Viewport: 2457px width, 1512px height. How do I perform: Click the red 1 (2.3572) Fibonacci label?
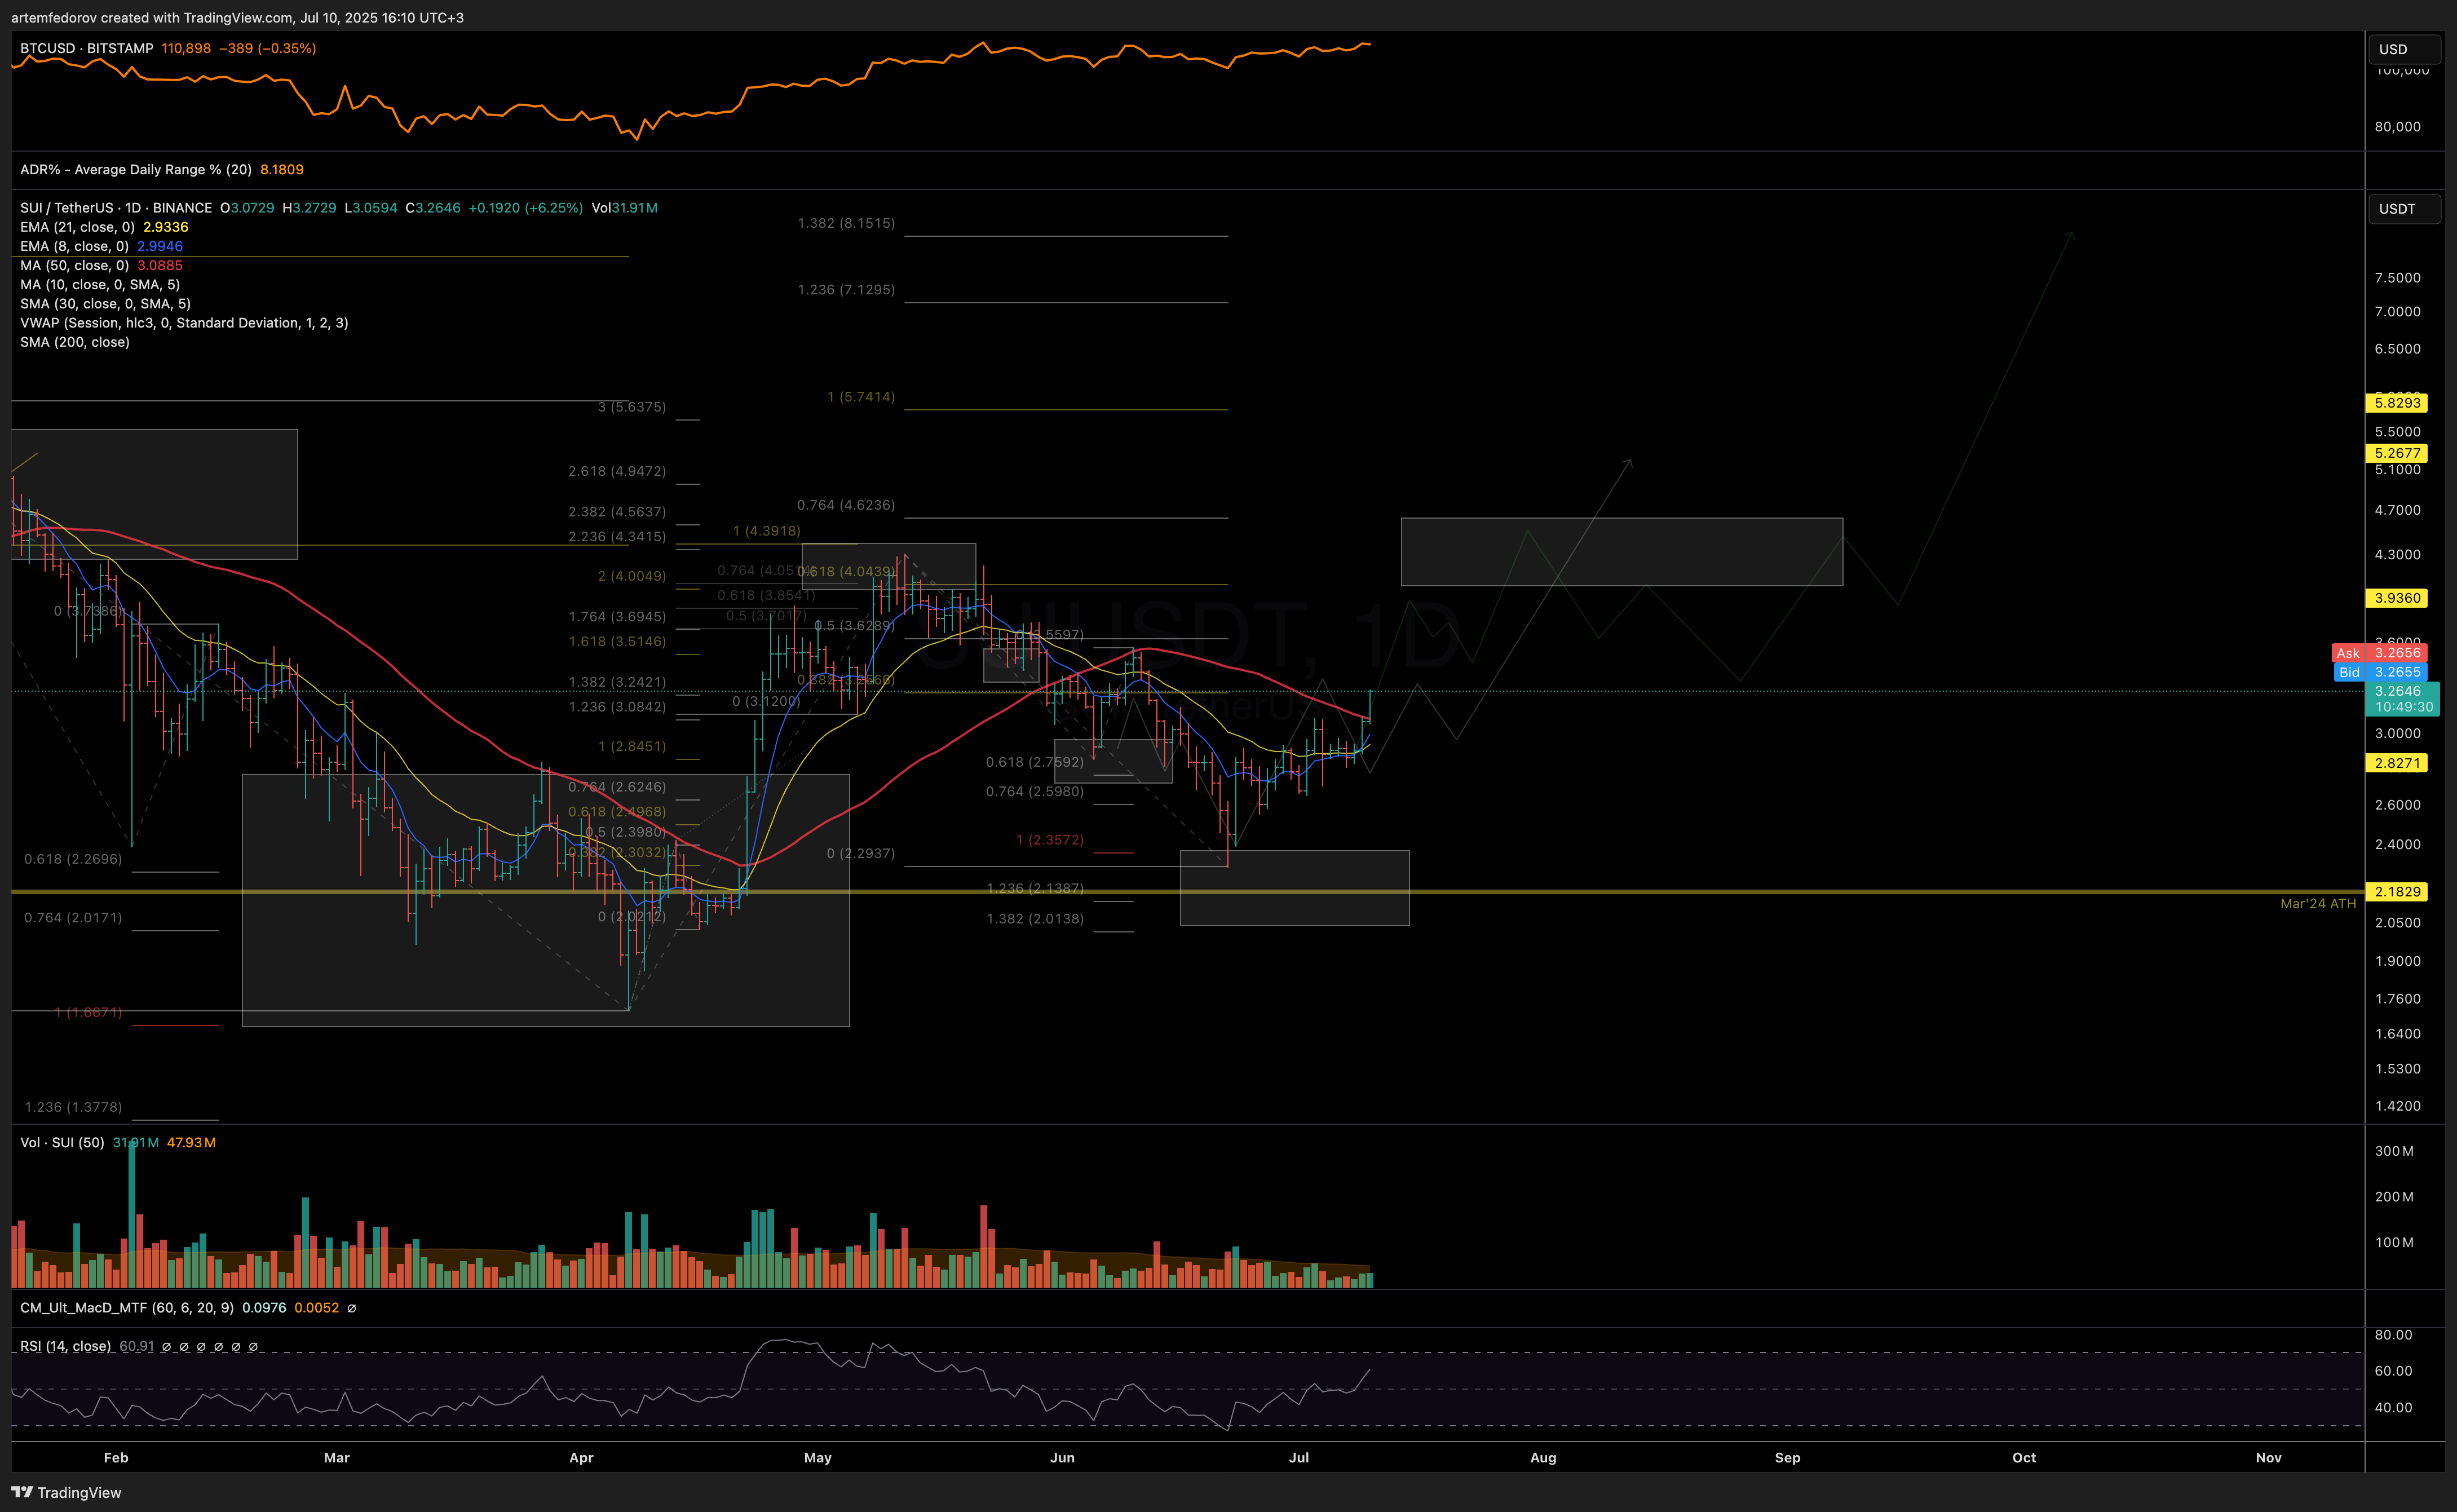pos(1049,840)
